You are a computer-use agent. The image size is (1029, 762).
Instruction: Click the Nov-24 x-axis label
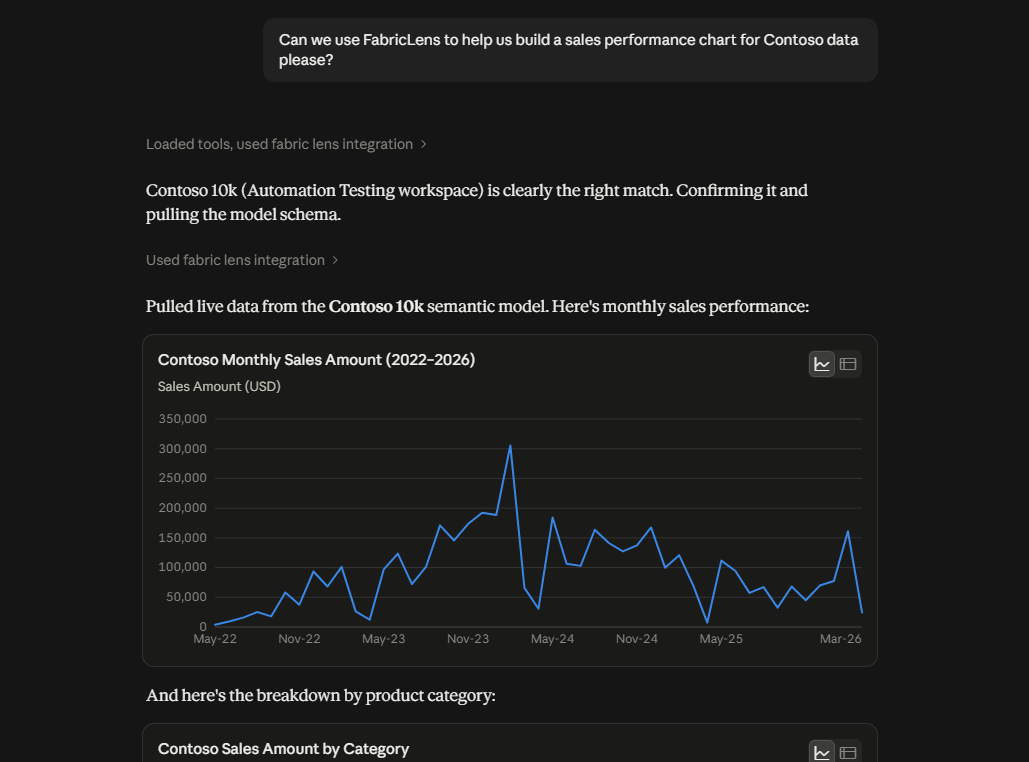point(637,639)
